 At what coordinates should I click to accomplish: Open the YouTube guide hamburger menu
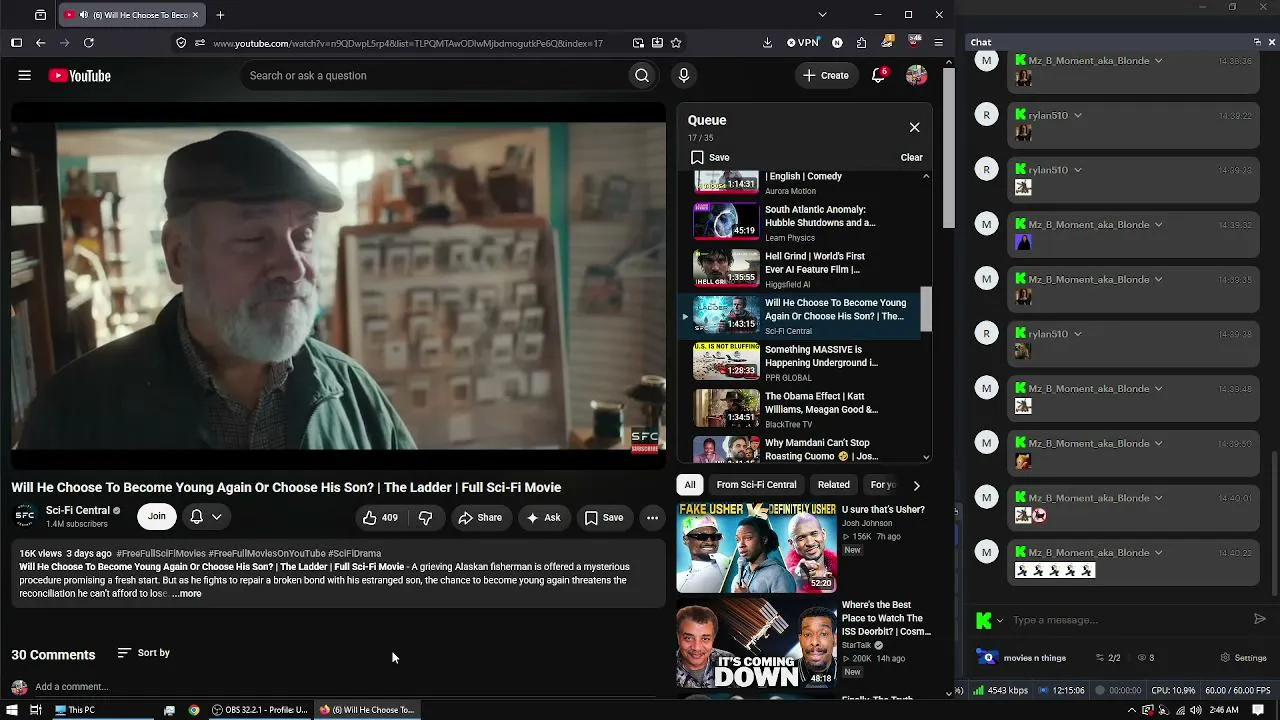point(25,75)
